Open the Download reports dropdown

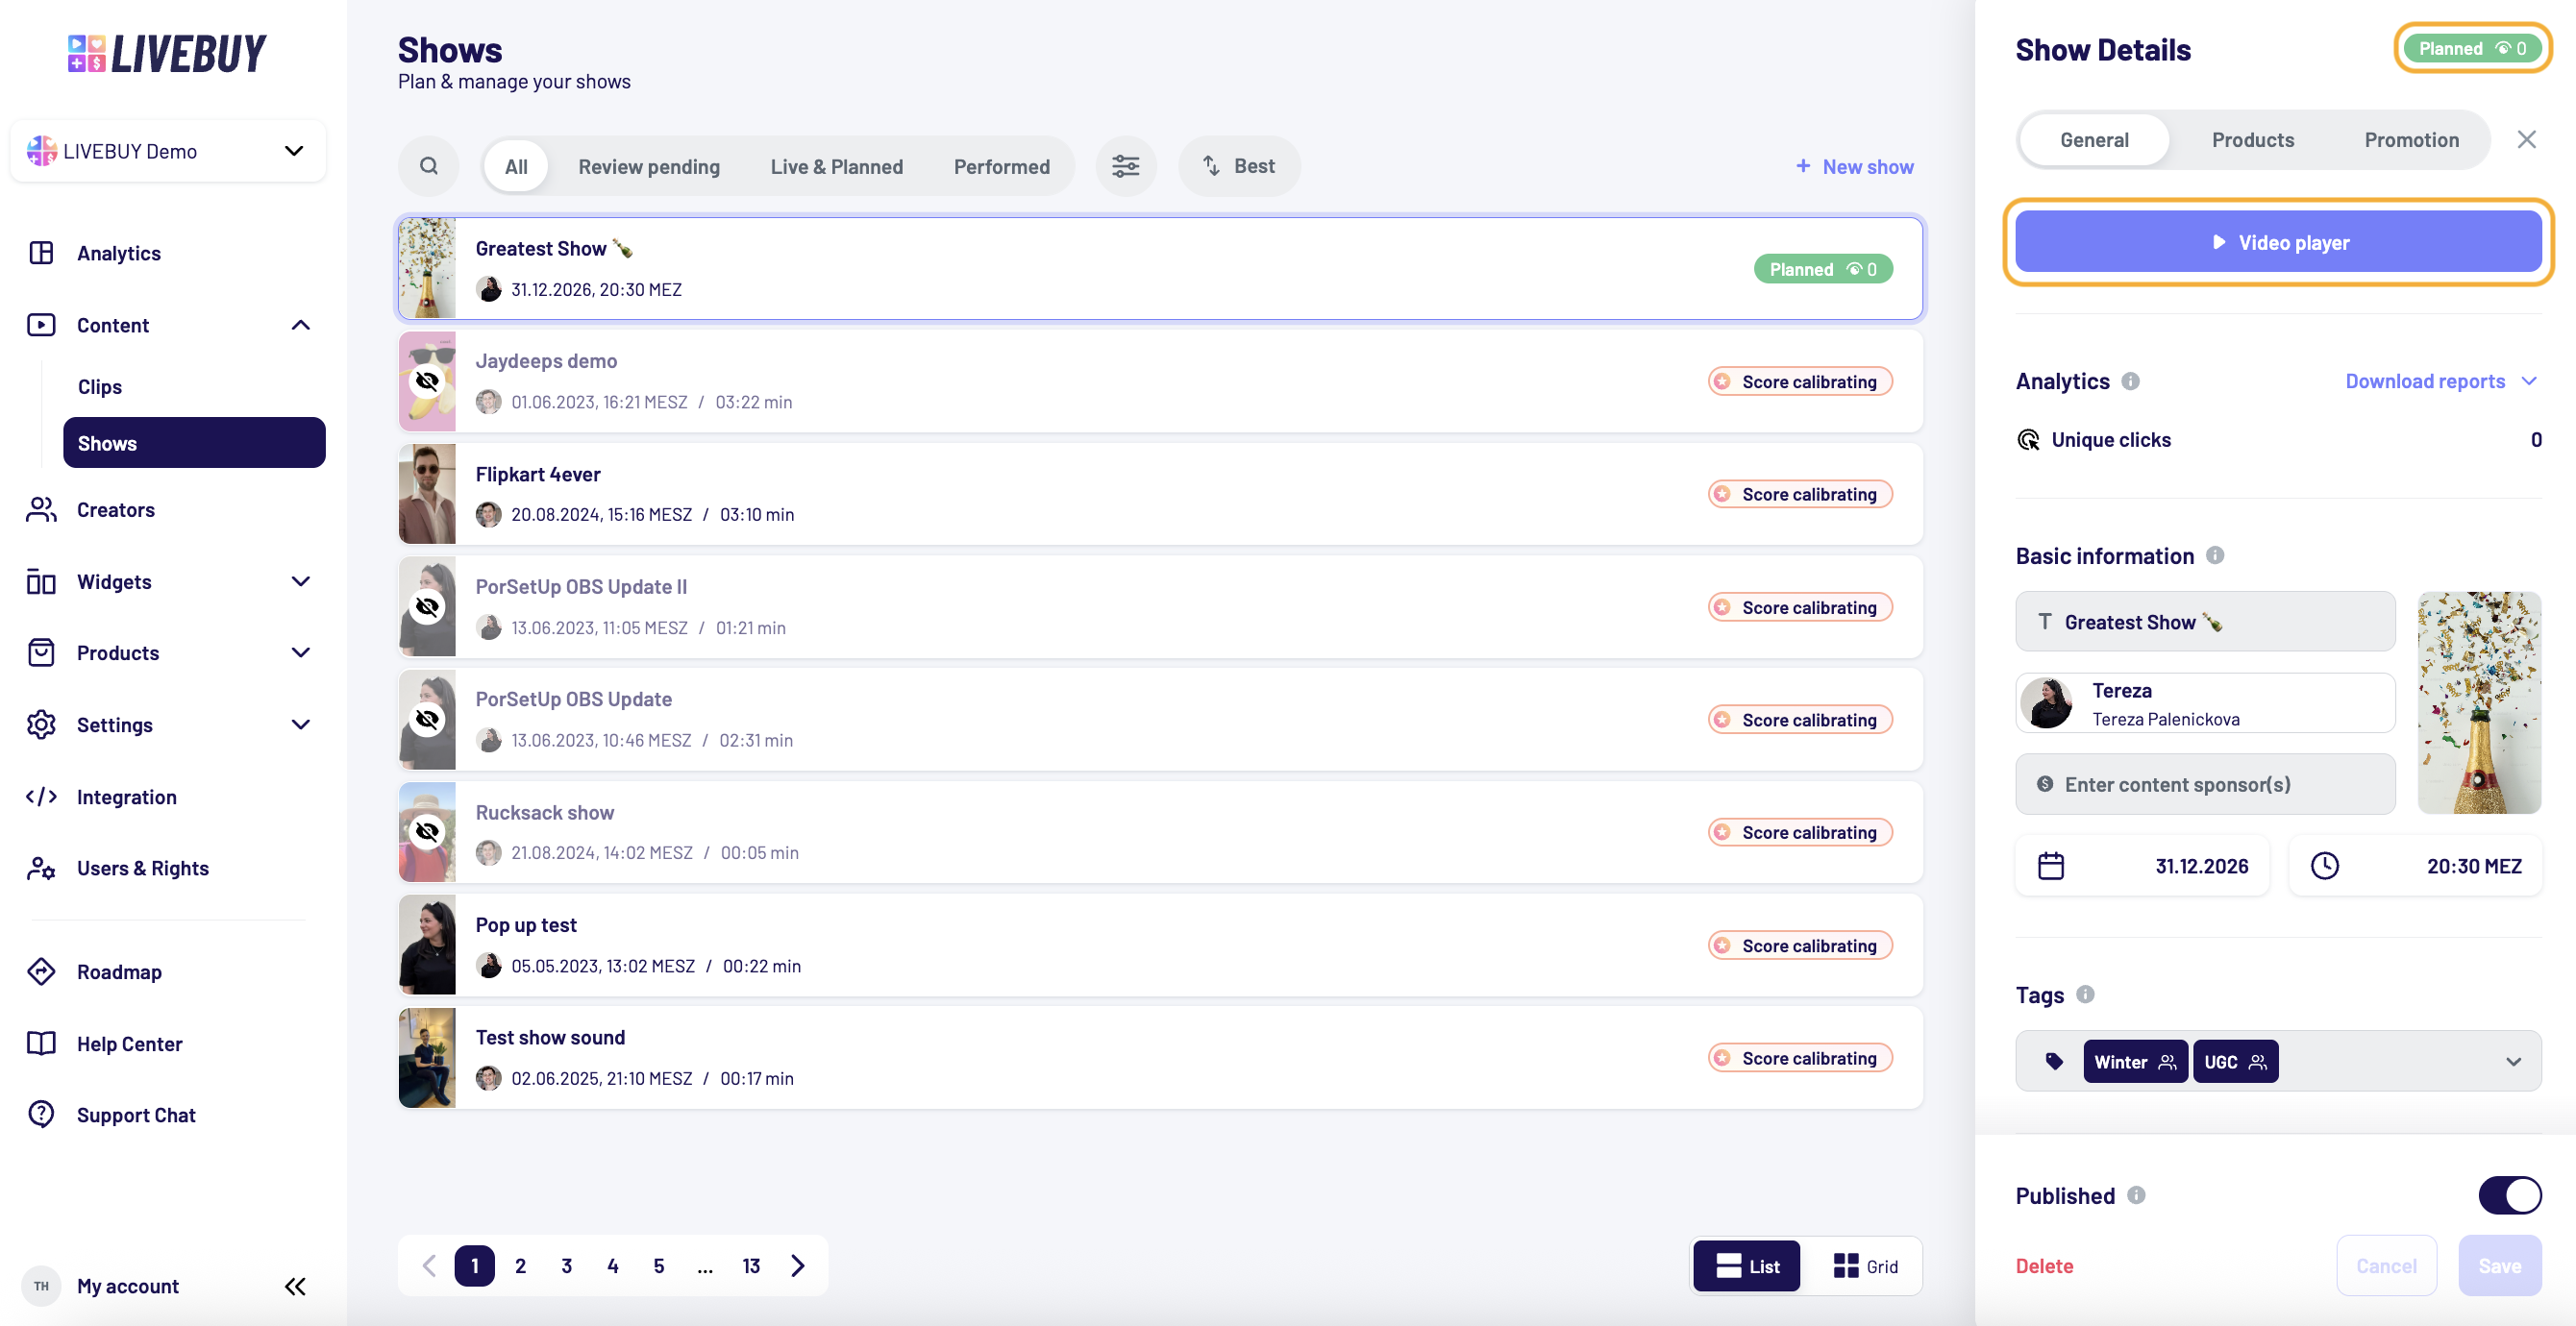coord(2440,381)
